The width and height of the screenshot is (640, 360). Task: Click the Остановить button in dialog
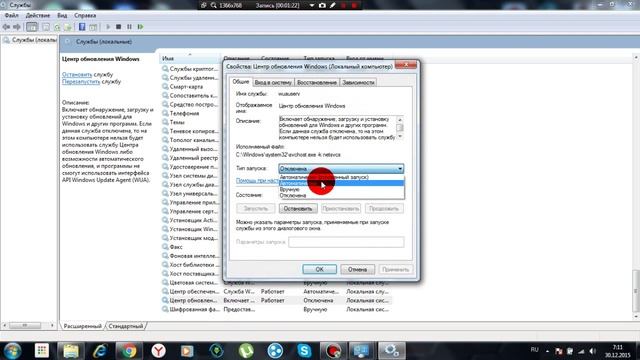click(x=298, y=209)
